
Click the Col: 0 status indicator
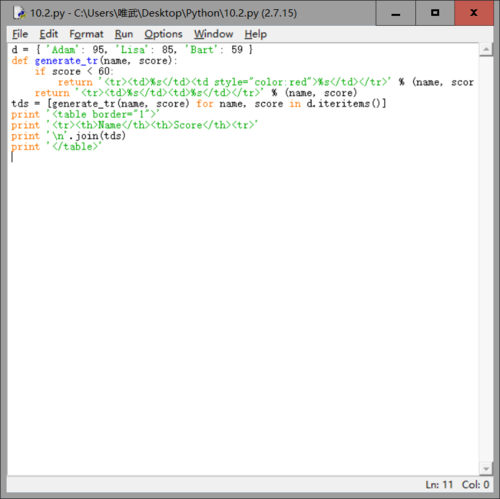coord(475,484)
